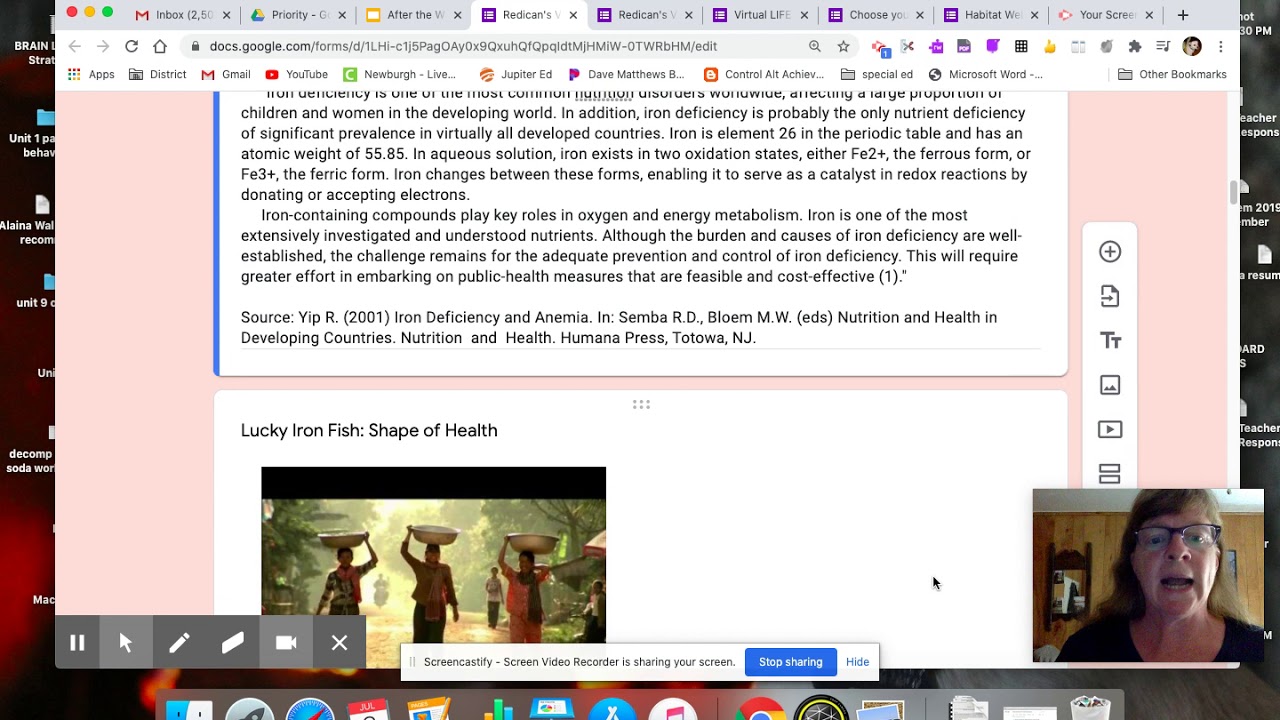Click the Lucky Iron Fish video thumbnail
1280x720 pixels.
(x=433, y=566)
